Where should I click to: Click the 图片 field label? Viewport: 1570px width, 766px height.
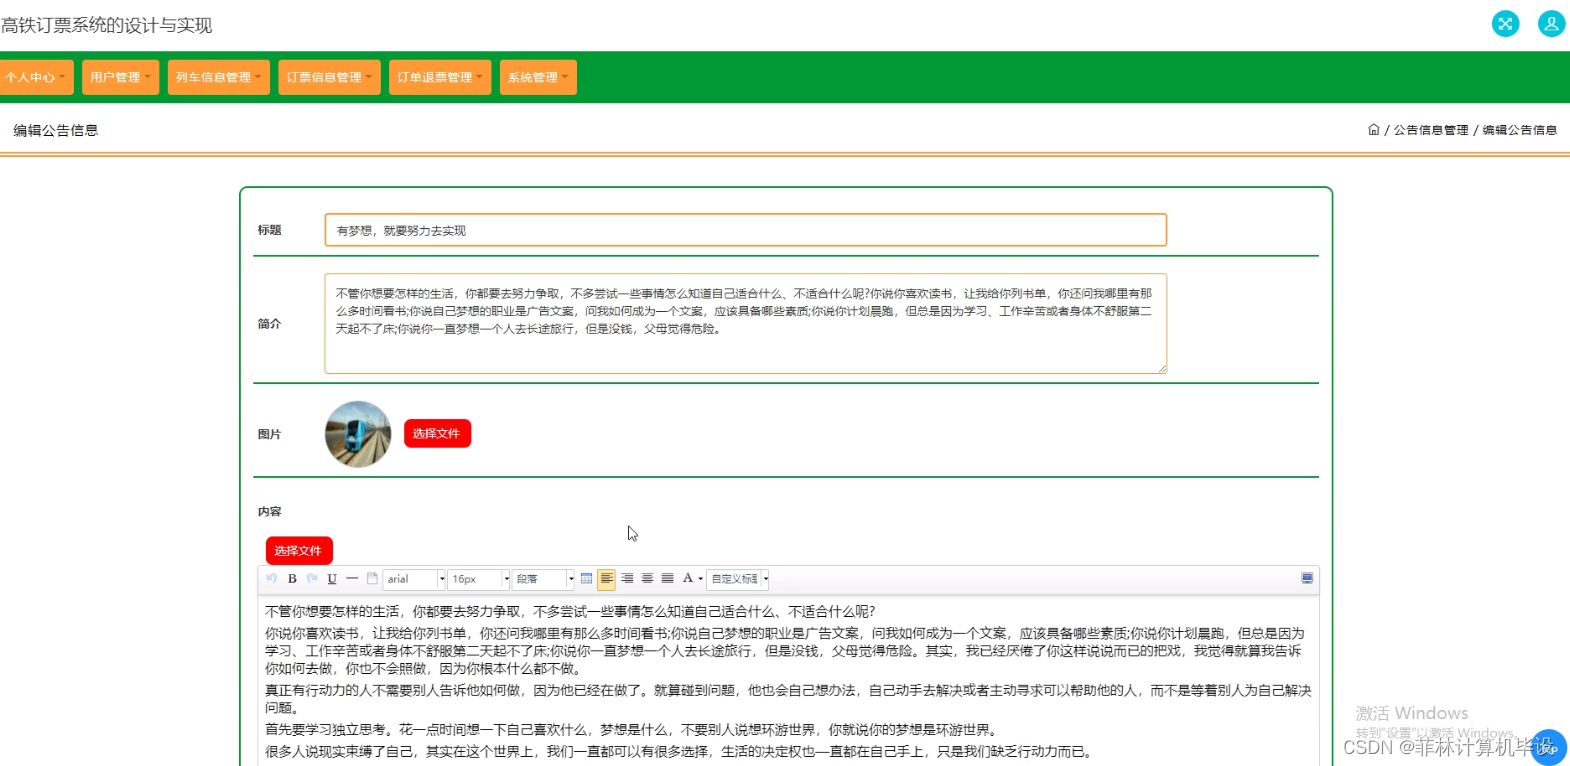[270, 434]
